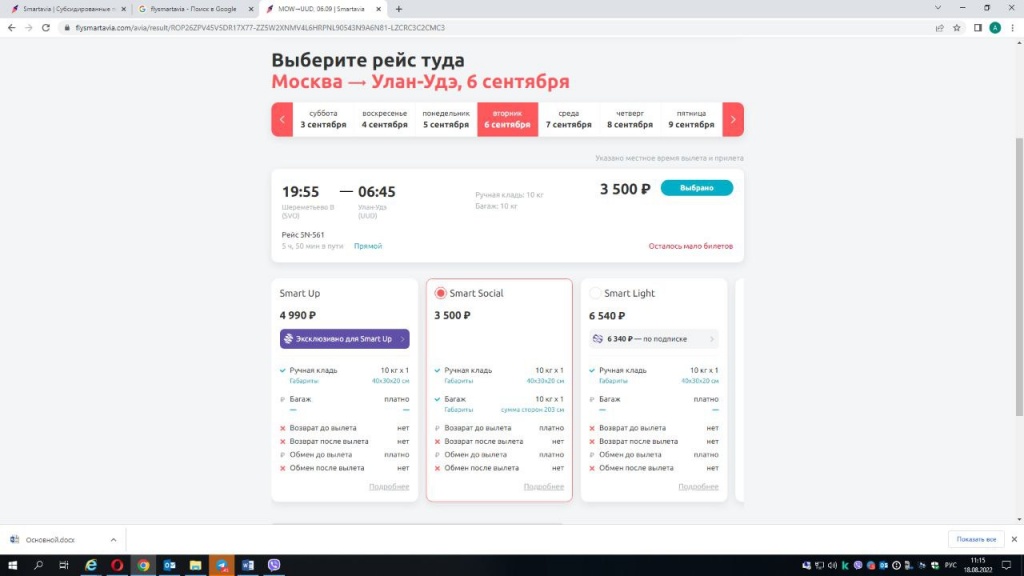
Task: Open Windows Start menu
Action: (x=12, y=565)
